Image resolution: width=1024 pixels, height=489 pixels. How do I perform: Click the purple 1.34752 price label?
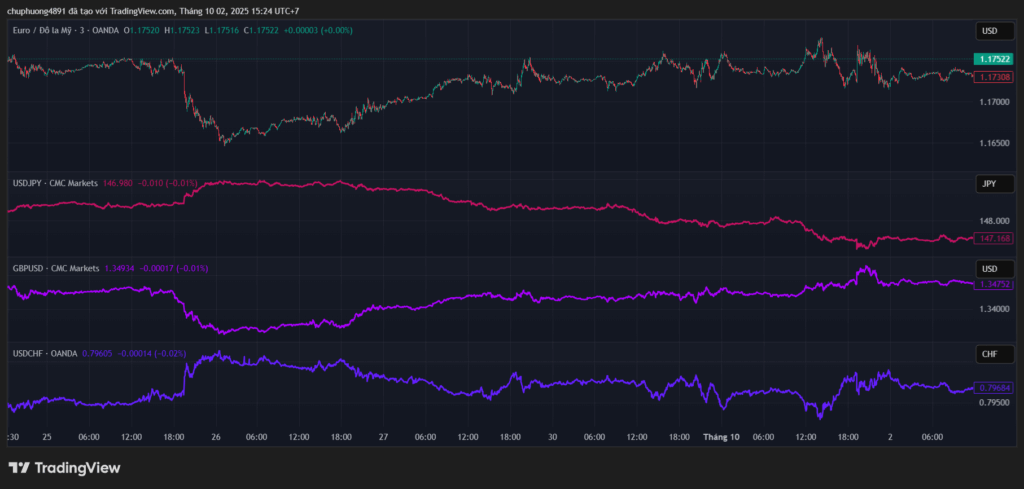993,284
